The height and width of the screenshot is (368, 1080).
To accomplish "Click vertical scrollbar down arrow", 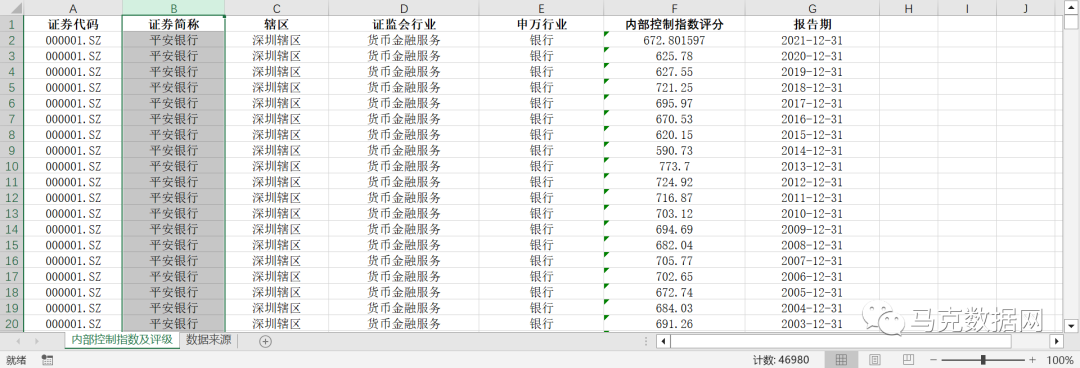I will pos(1070,325).
